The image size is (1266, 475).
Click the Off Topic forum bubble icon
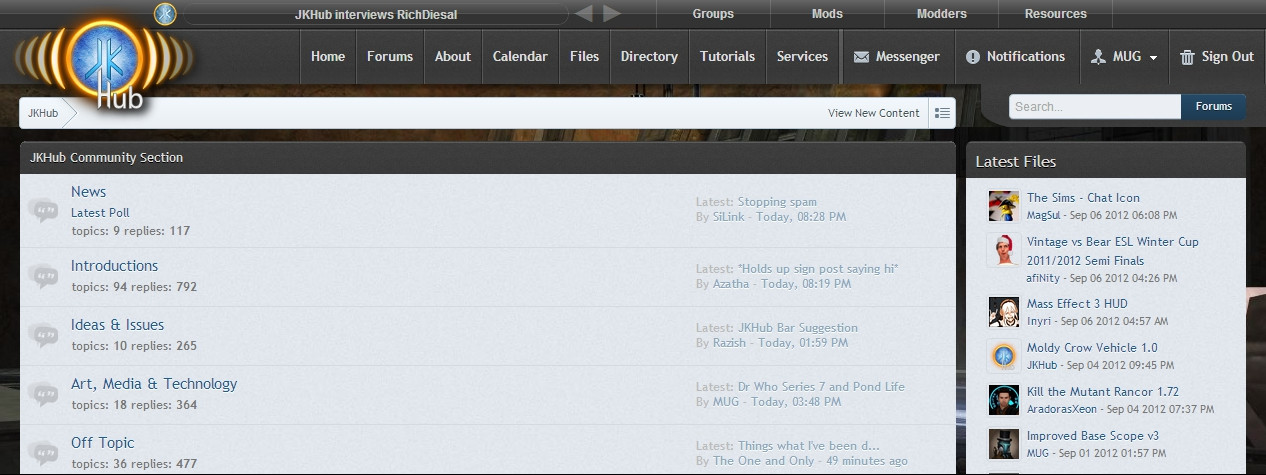(43, 453)
